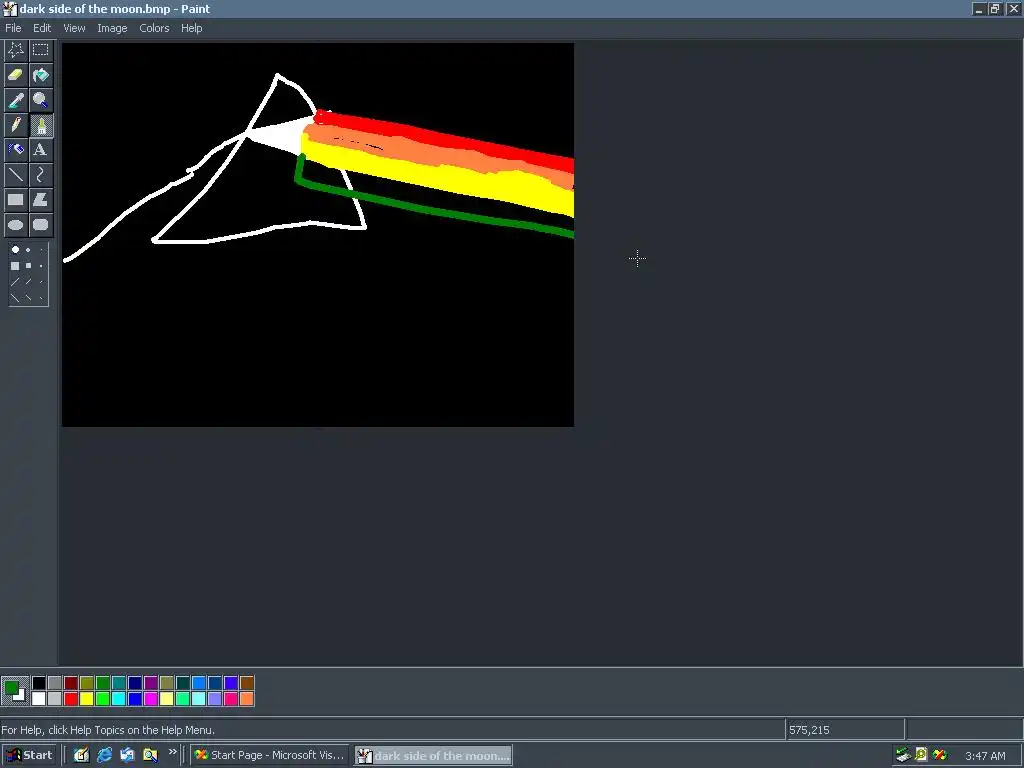
Task: Select the Magnifier tool
Action: pos(40,100)
